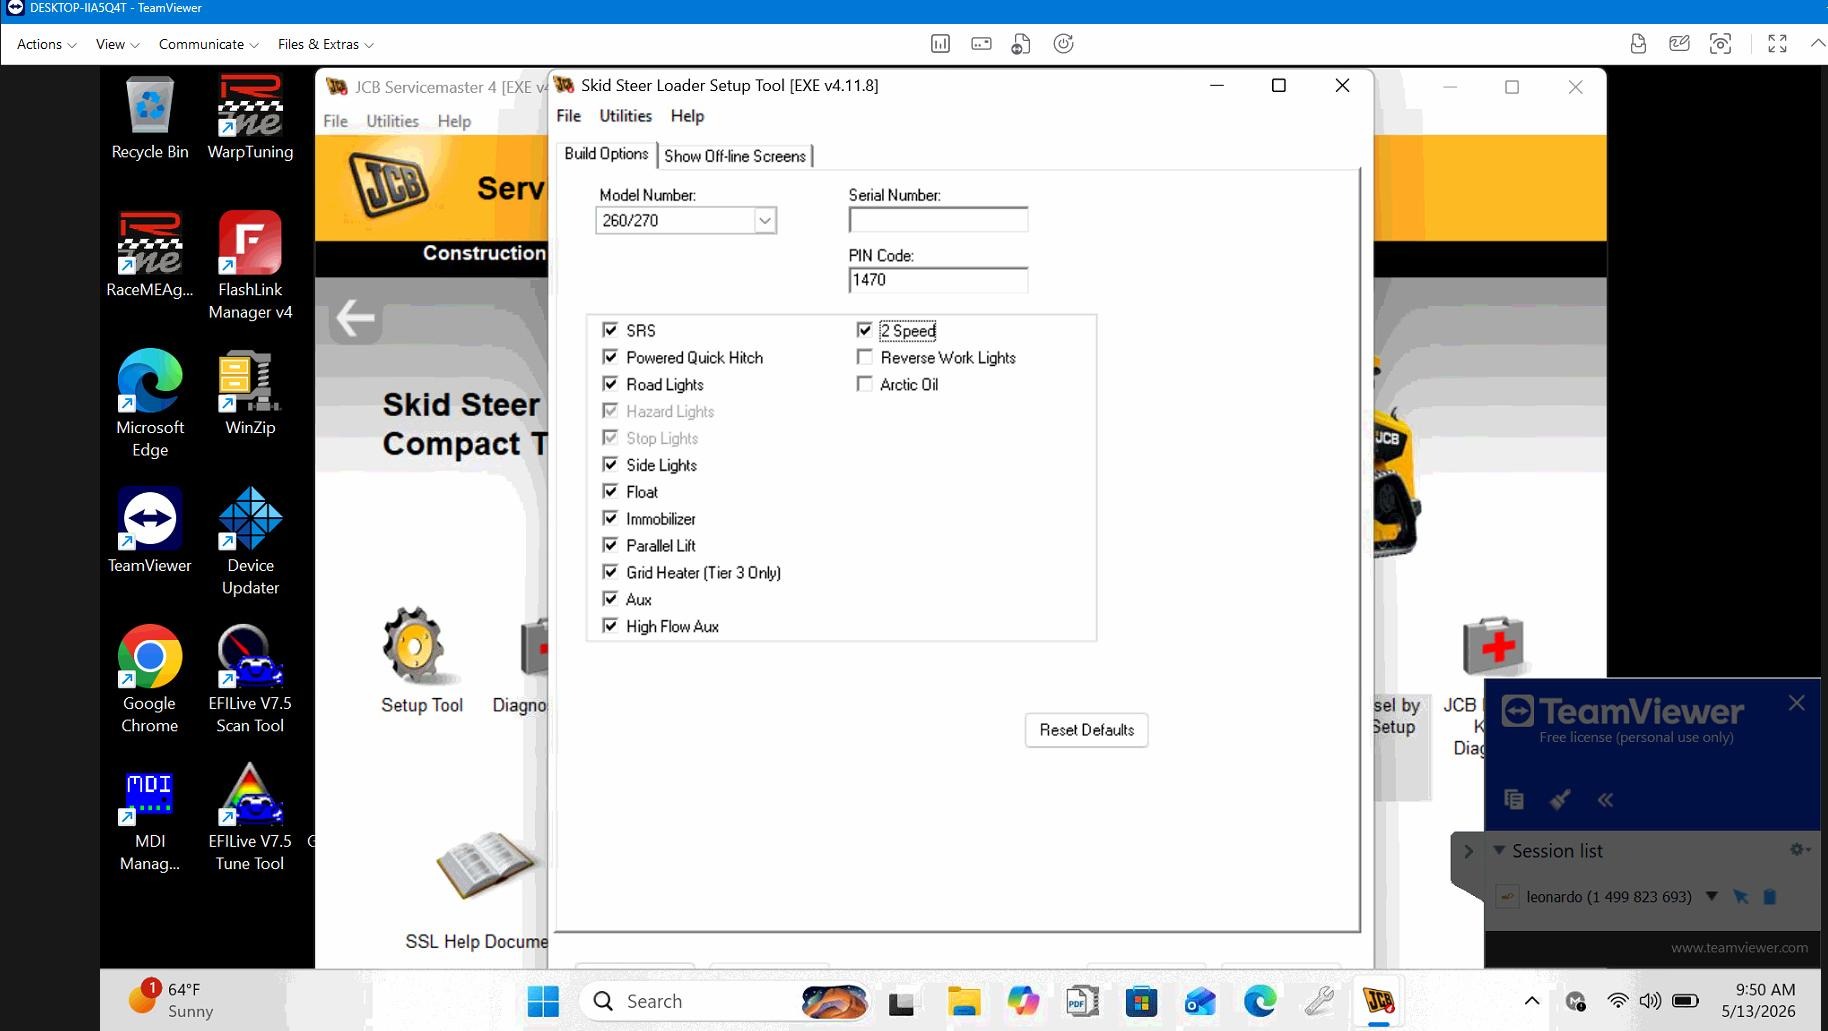This screenshot has width=1828, height=1031.
Task: Uncheck the SRS option
Action: point(610,330)
